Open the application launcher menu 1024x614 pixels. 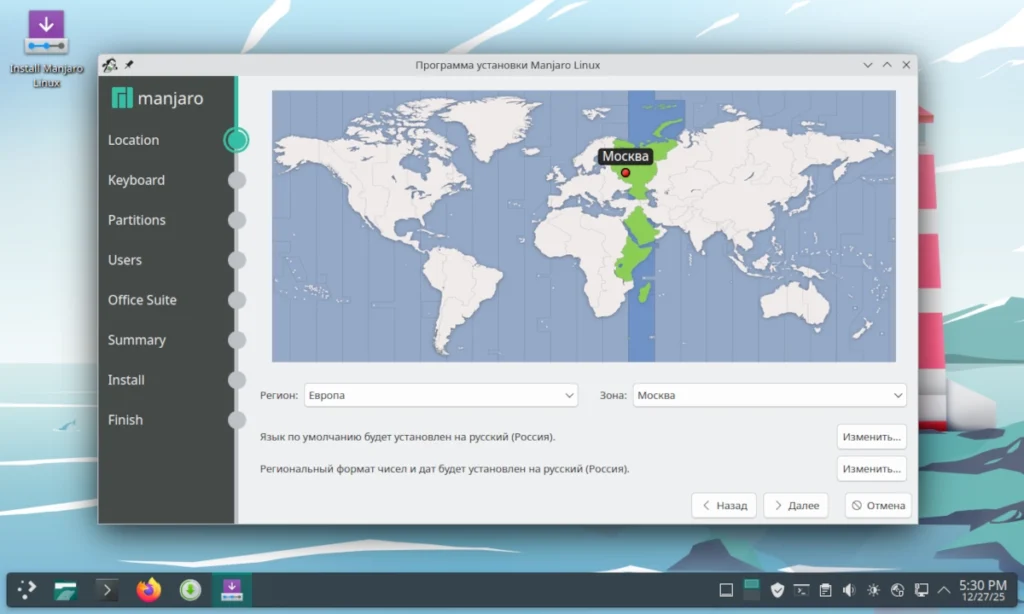(x=27, y=590)
